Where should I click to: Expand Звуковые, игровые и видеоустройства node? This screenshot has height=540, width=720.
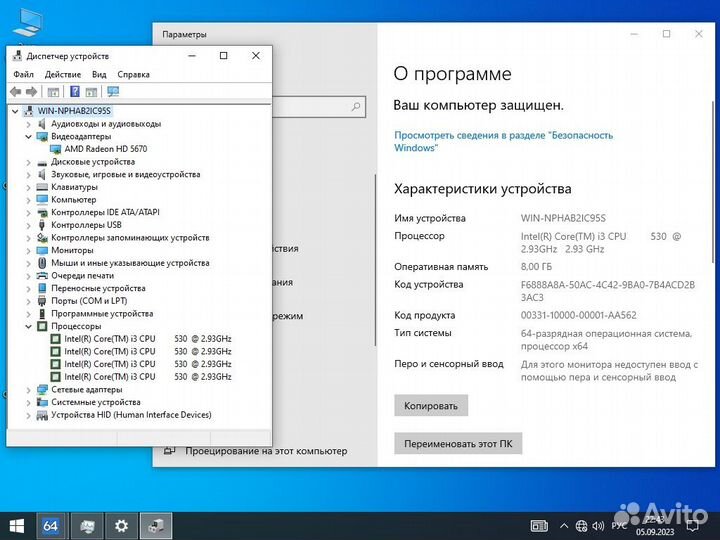[x=28, y=174]
